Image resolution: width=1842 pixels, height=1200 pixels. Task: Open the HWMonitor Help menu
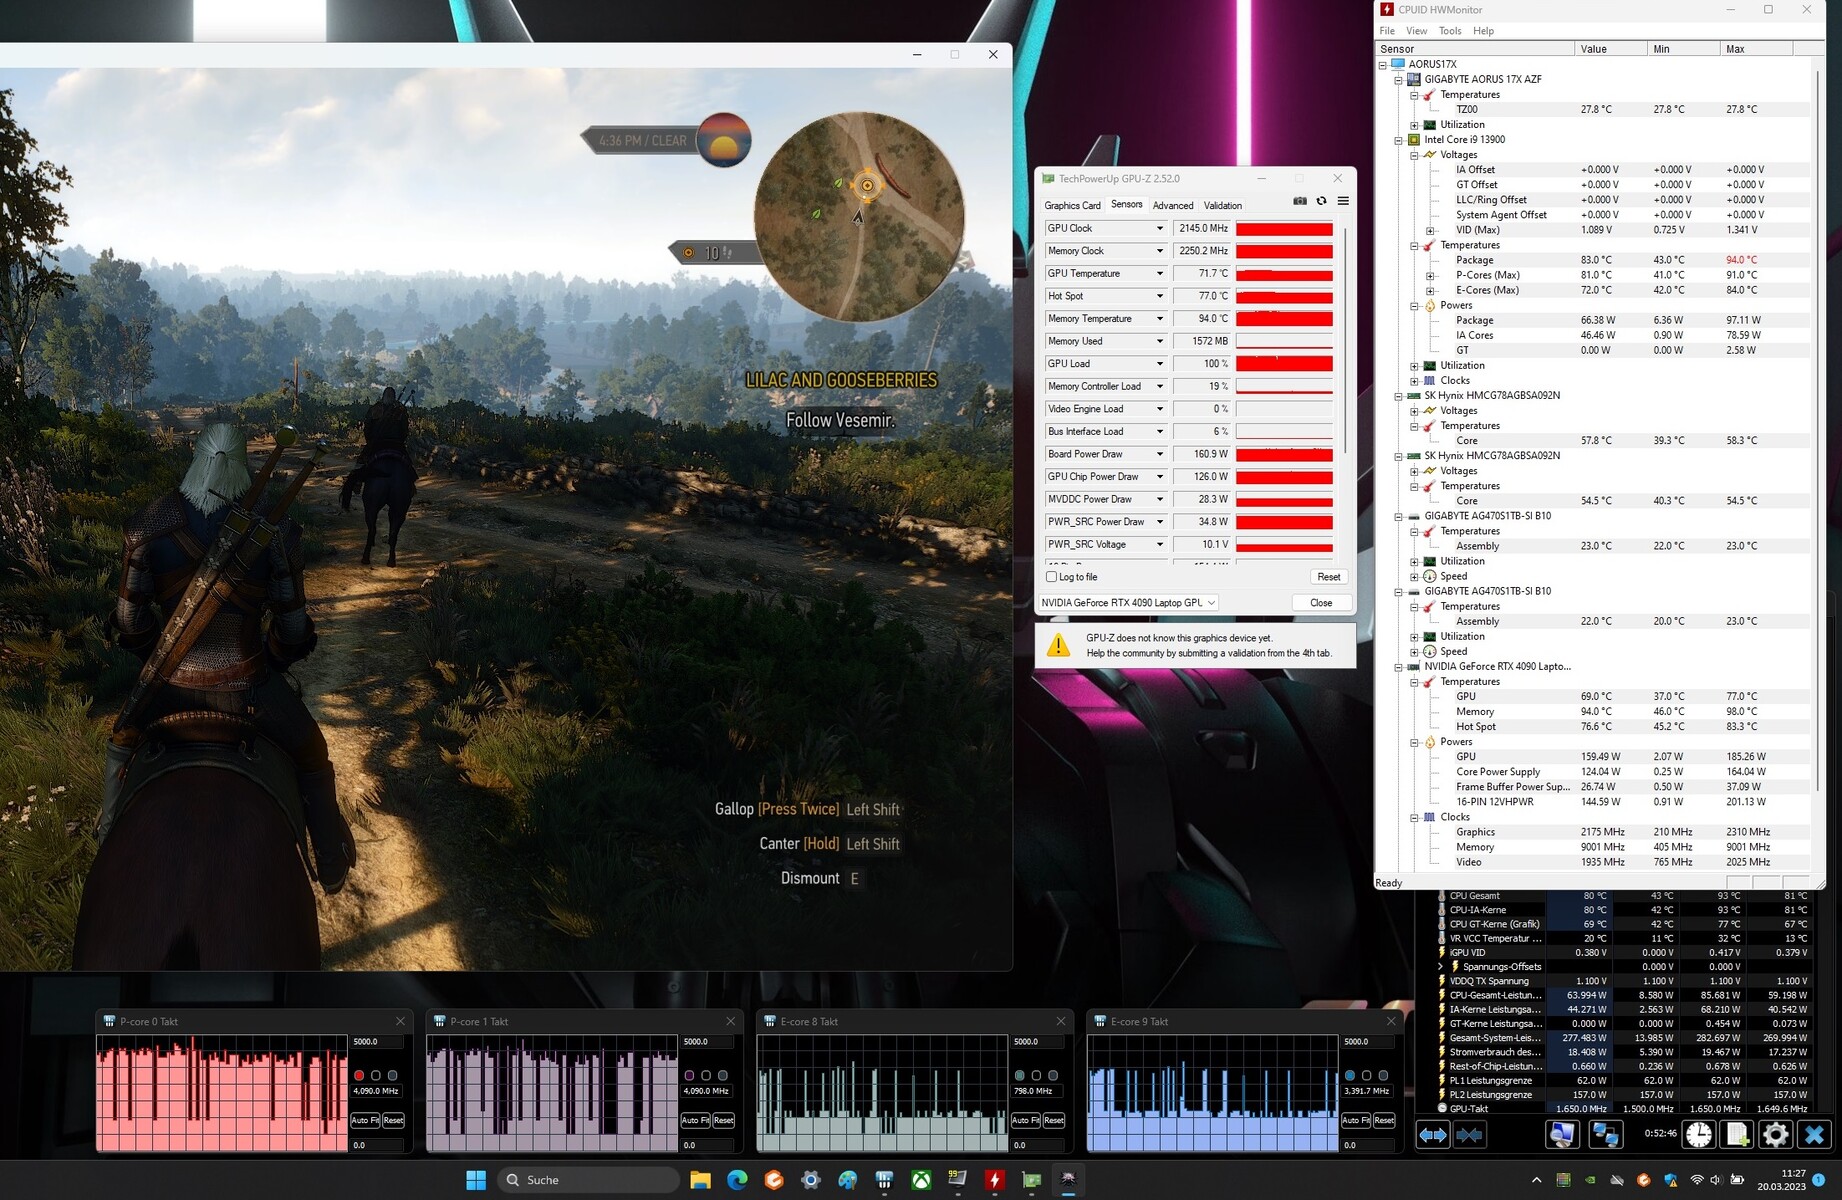point(1484,31)
